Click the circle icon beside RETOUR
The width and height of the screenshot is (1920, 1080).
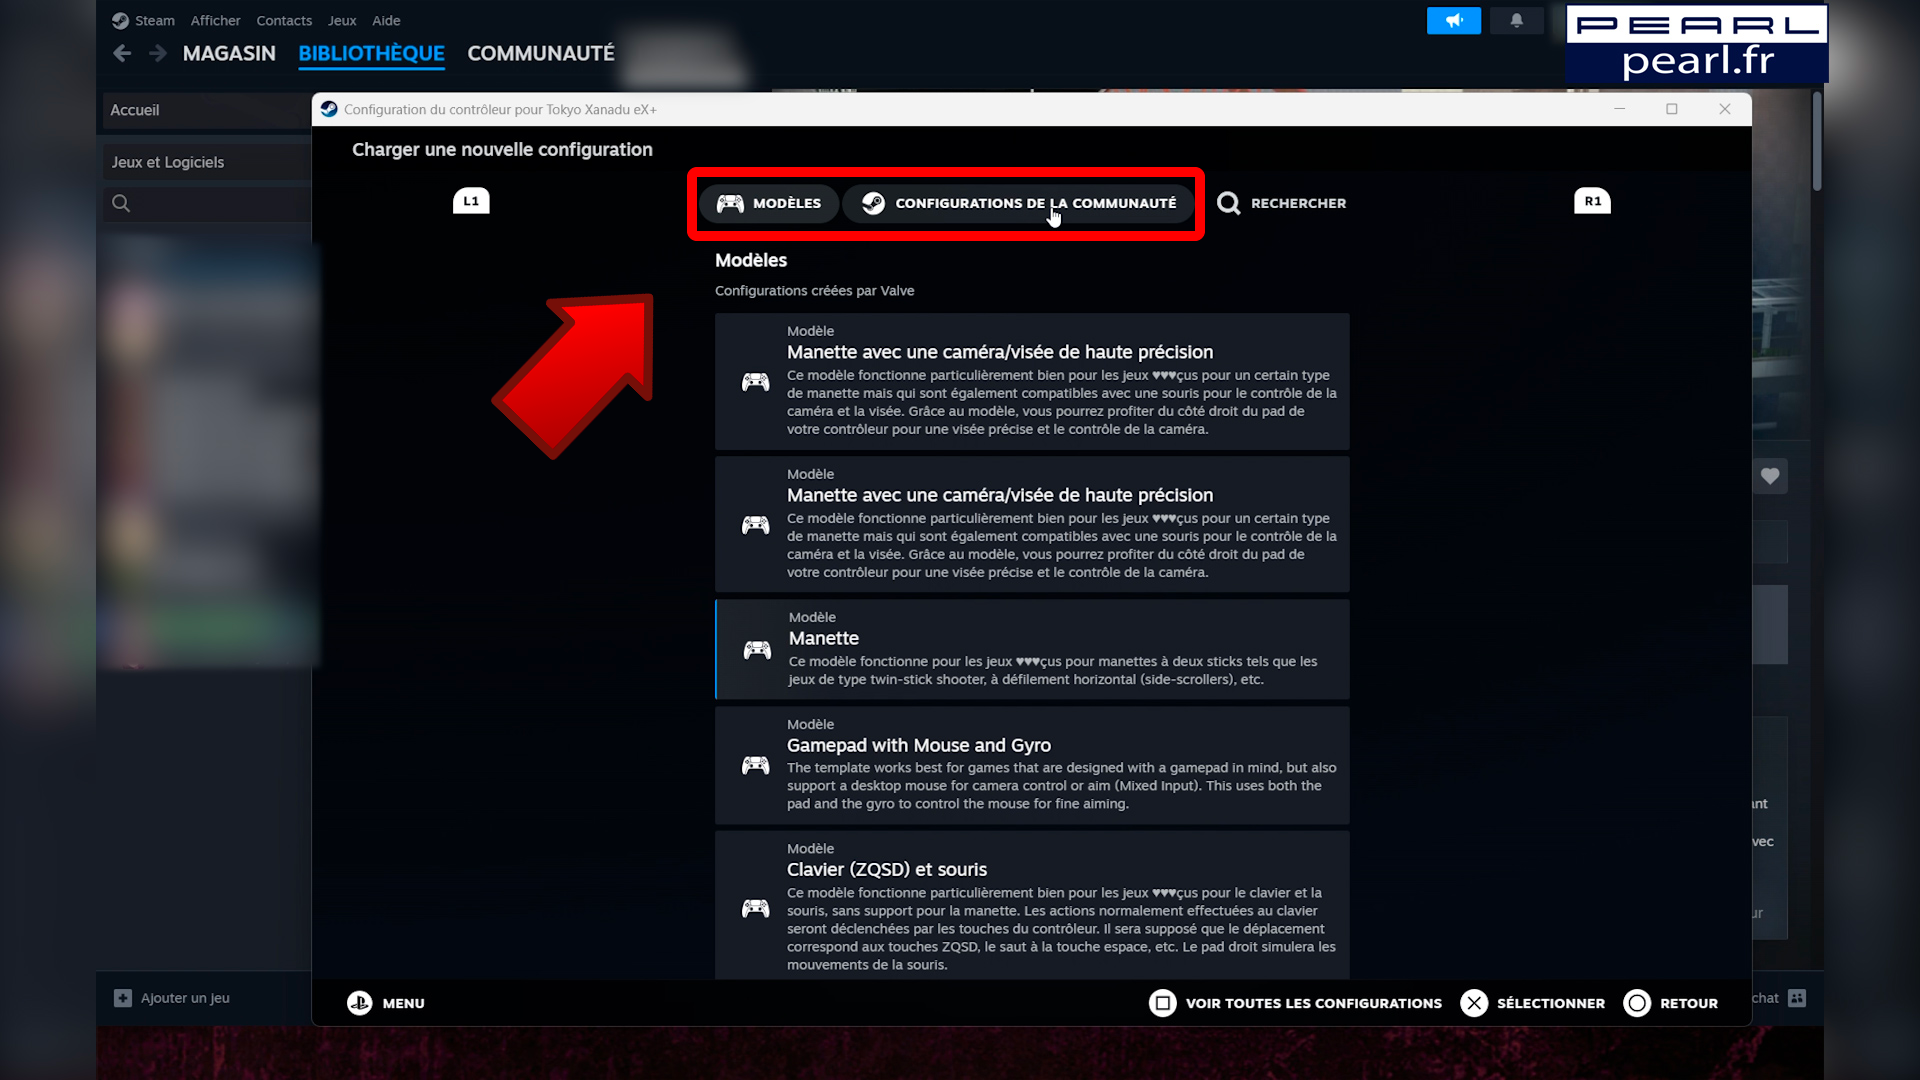coord(1637,1003)
